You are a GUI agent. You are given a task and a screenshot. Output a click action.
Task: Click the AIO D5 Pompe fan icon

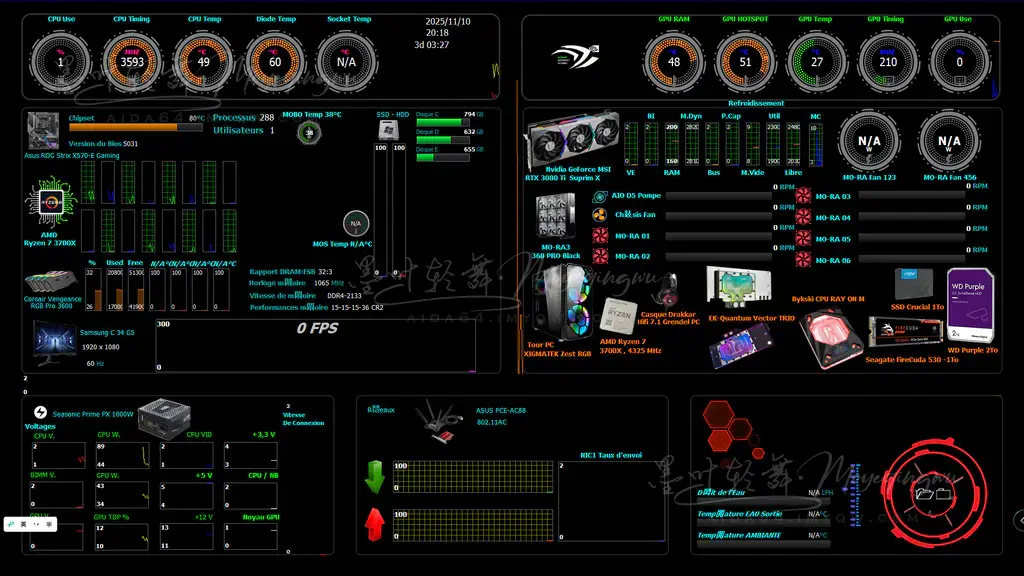(600, 194)
